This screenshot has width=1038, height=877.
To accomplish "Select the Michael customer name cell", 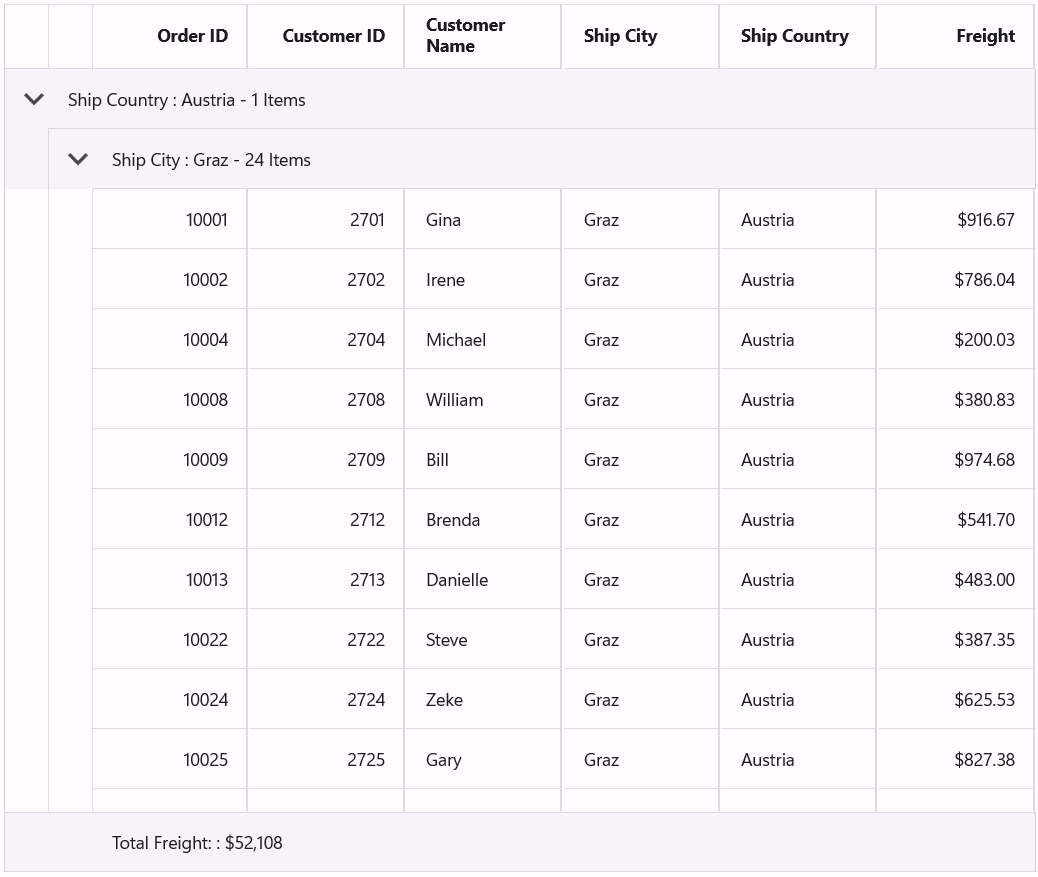I will pyautogui.click(x=456, y=340).
